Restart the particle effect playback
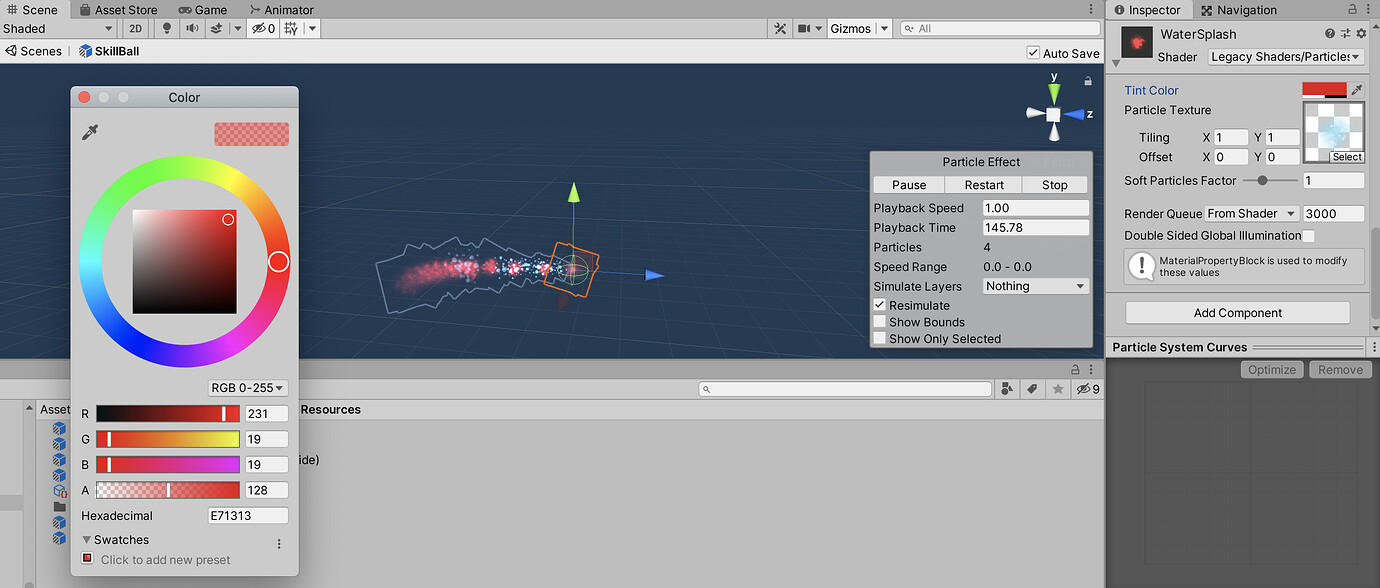This screenshot has width=1380, height=588. coord(983,185)
